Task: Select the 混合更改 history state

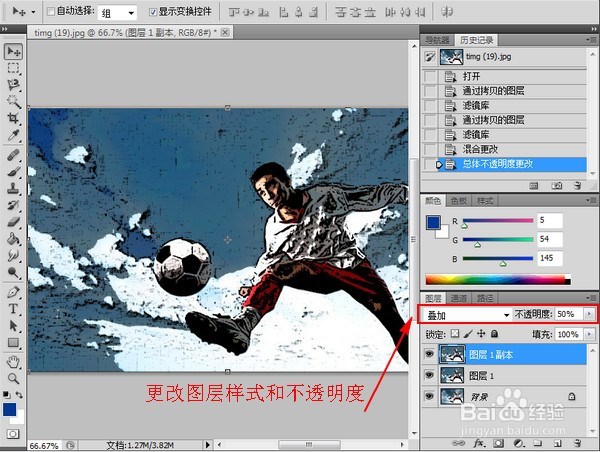Action: [504, 149]
